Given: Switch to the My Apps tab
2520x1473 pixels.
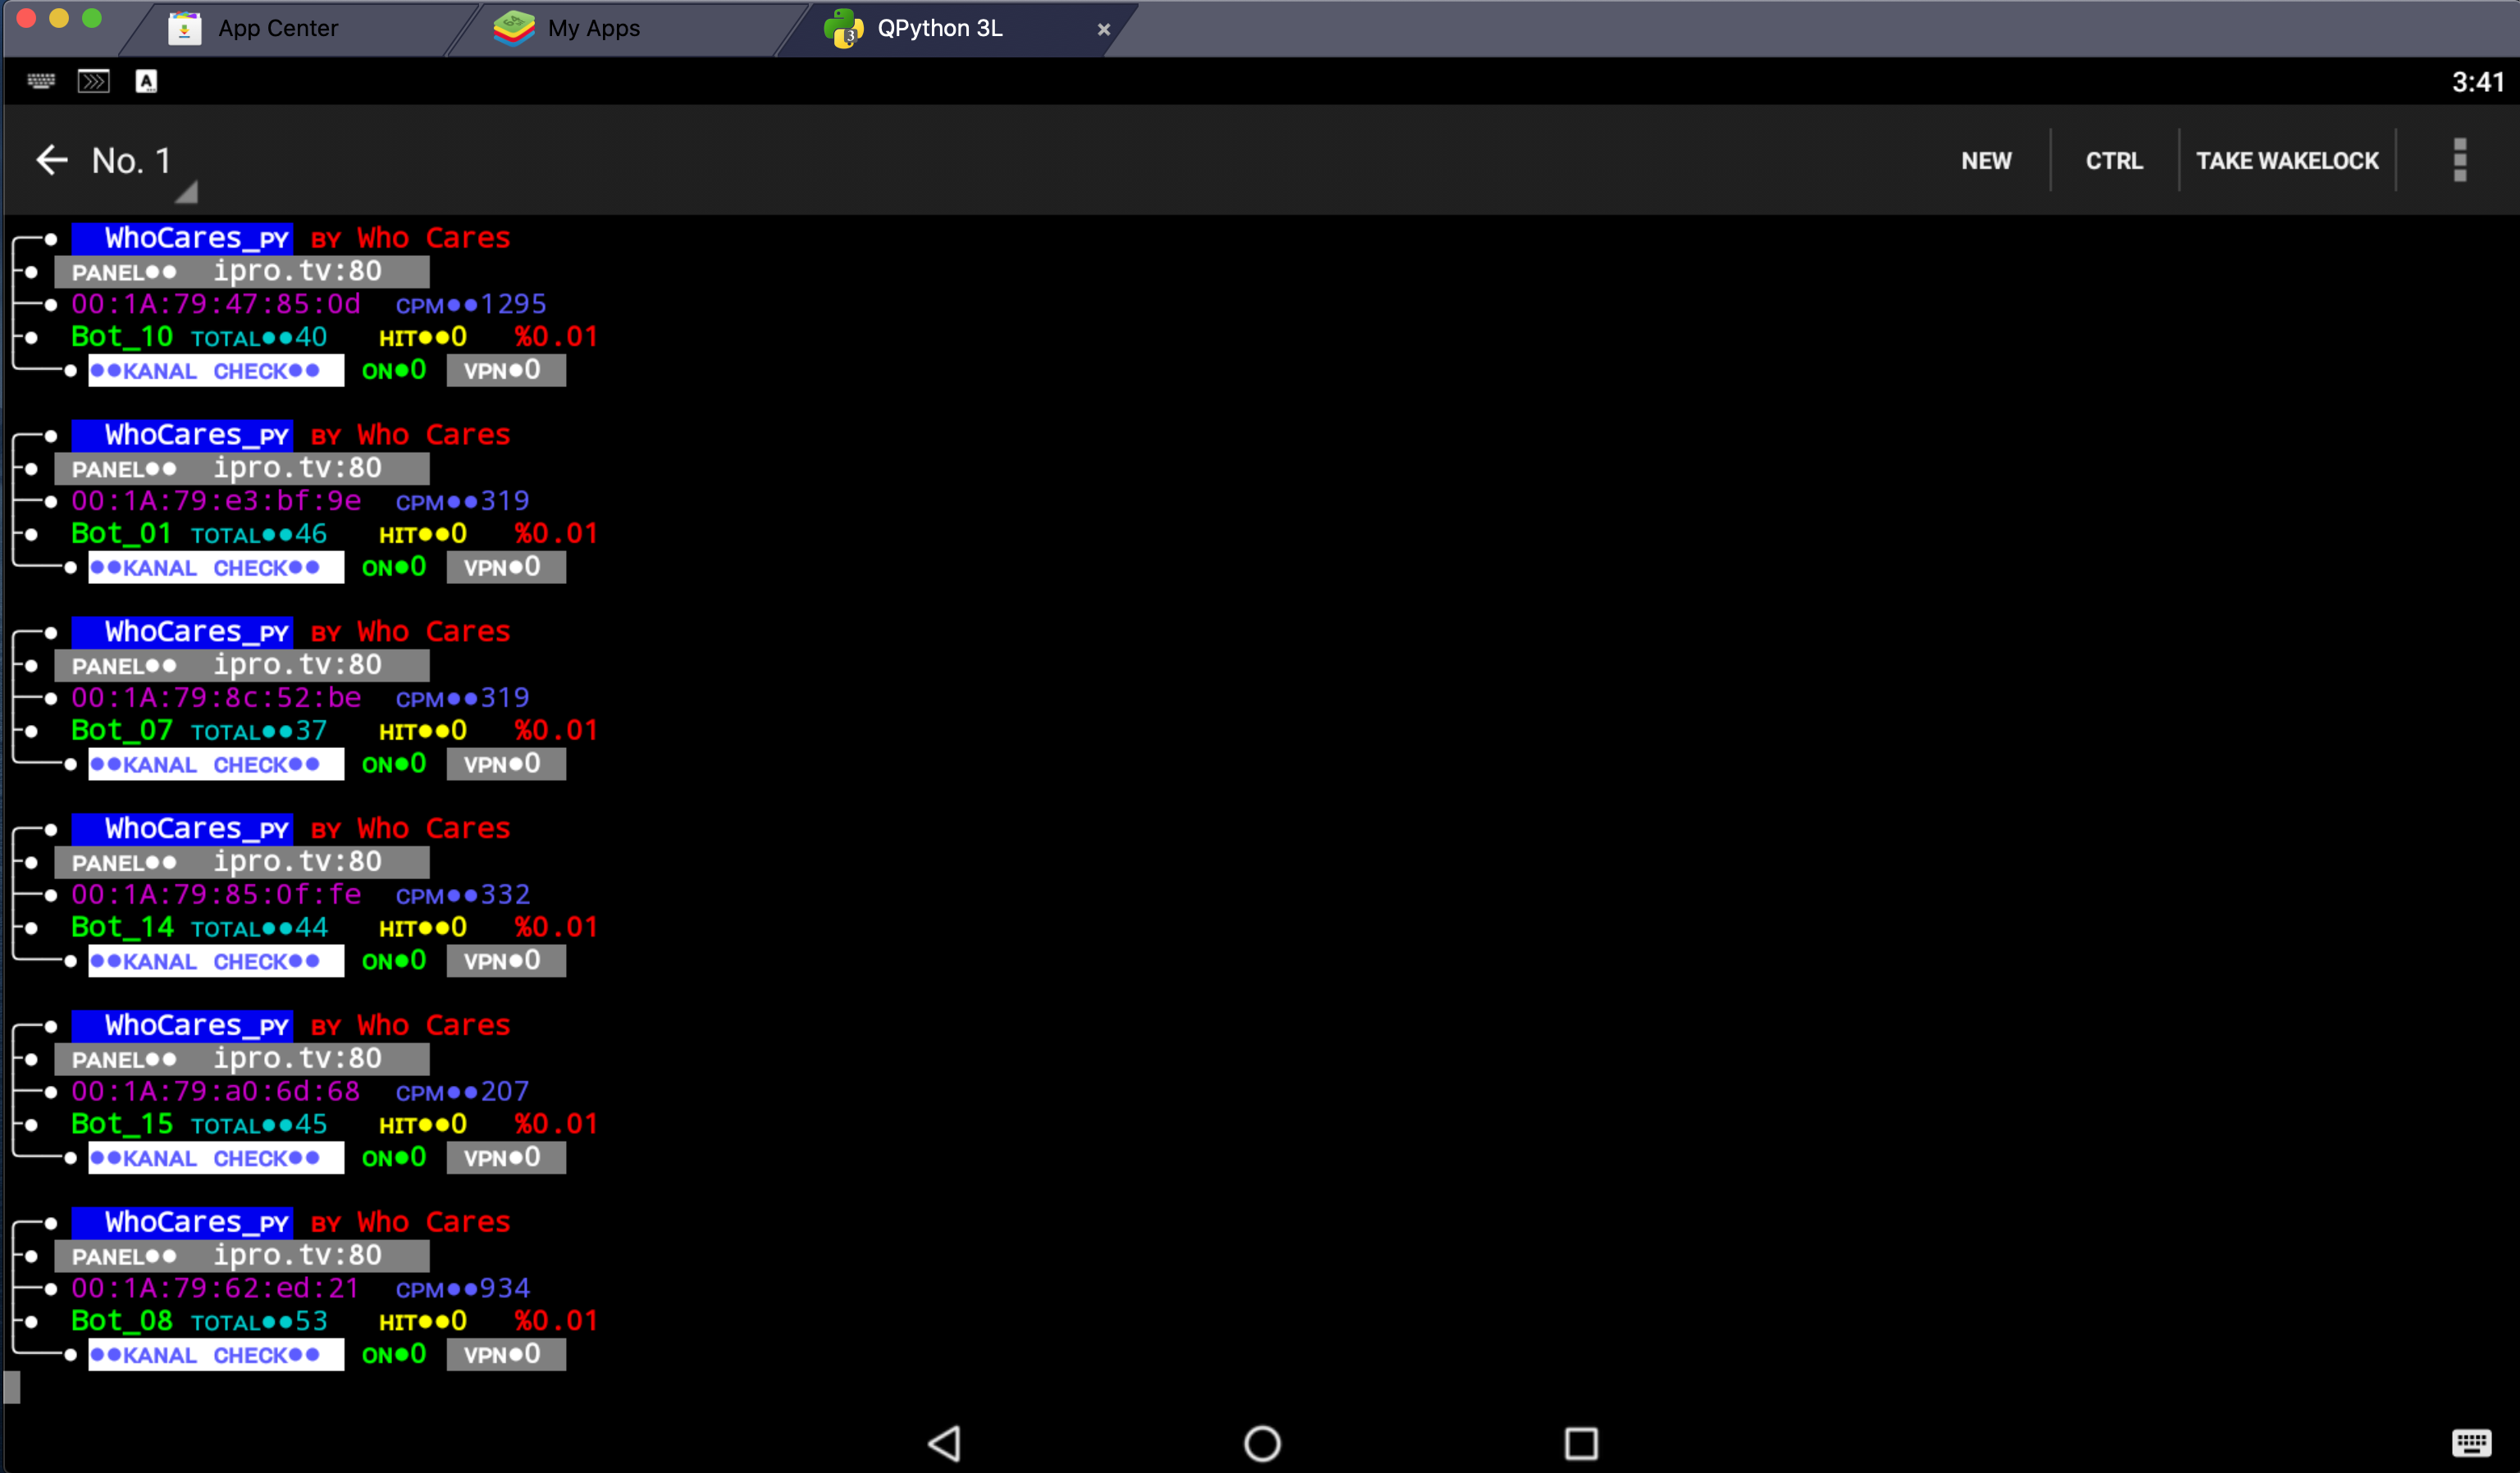Looking at the screenshot, I should click(591, 28).
